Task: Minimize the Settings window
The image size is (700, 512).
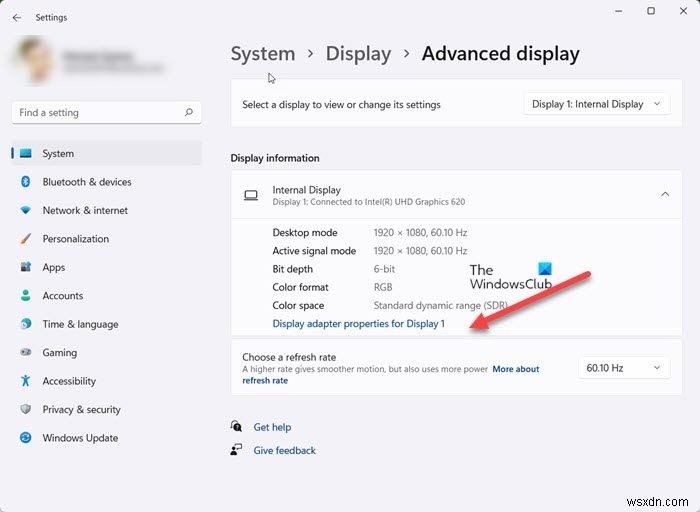Action: pos(618,11)
